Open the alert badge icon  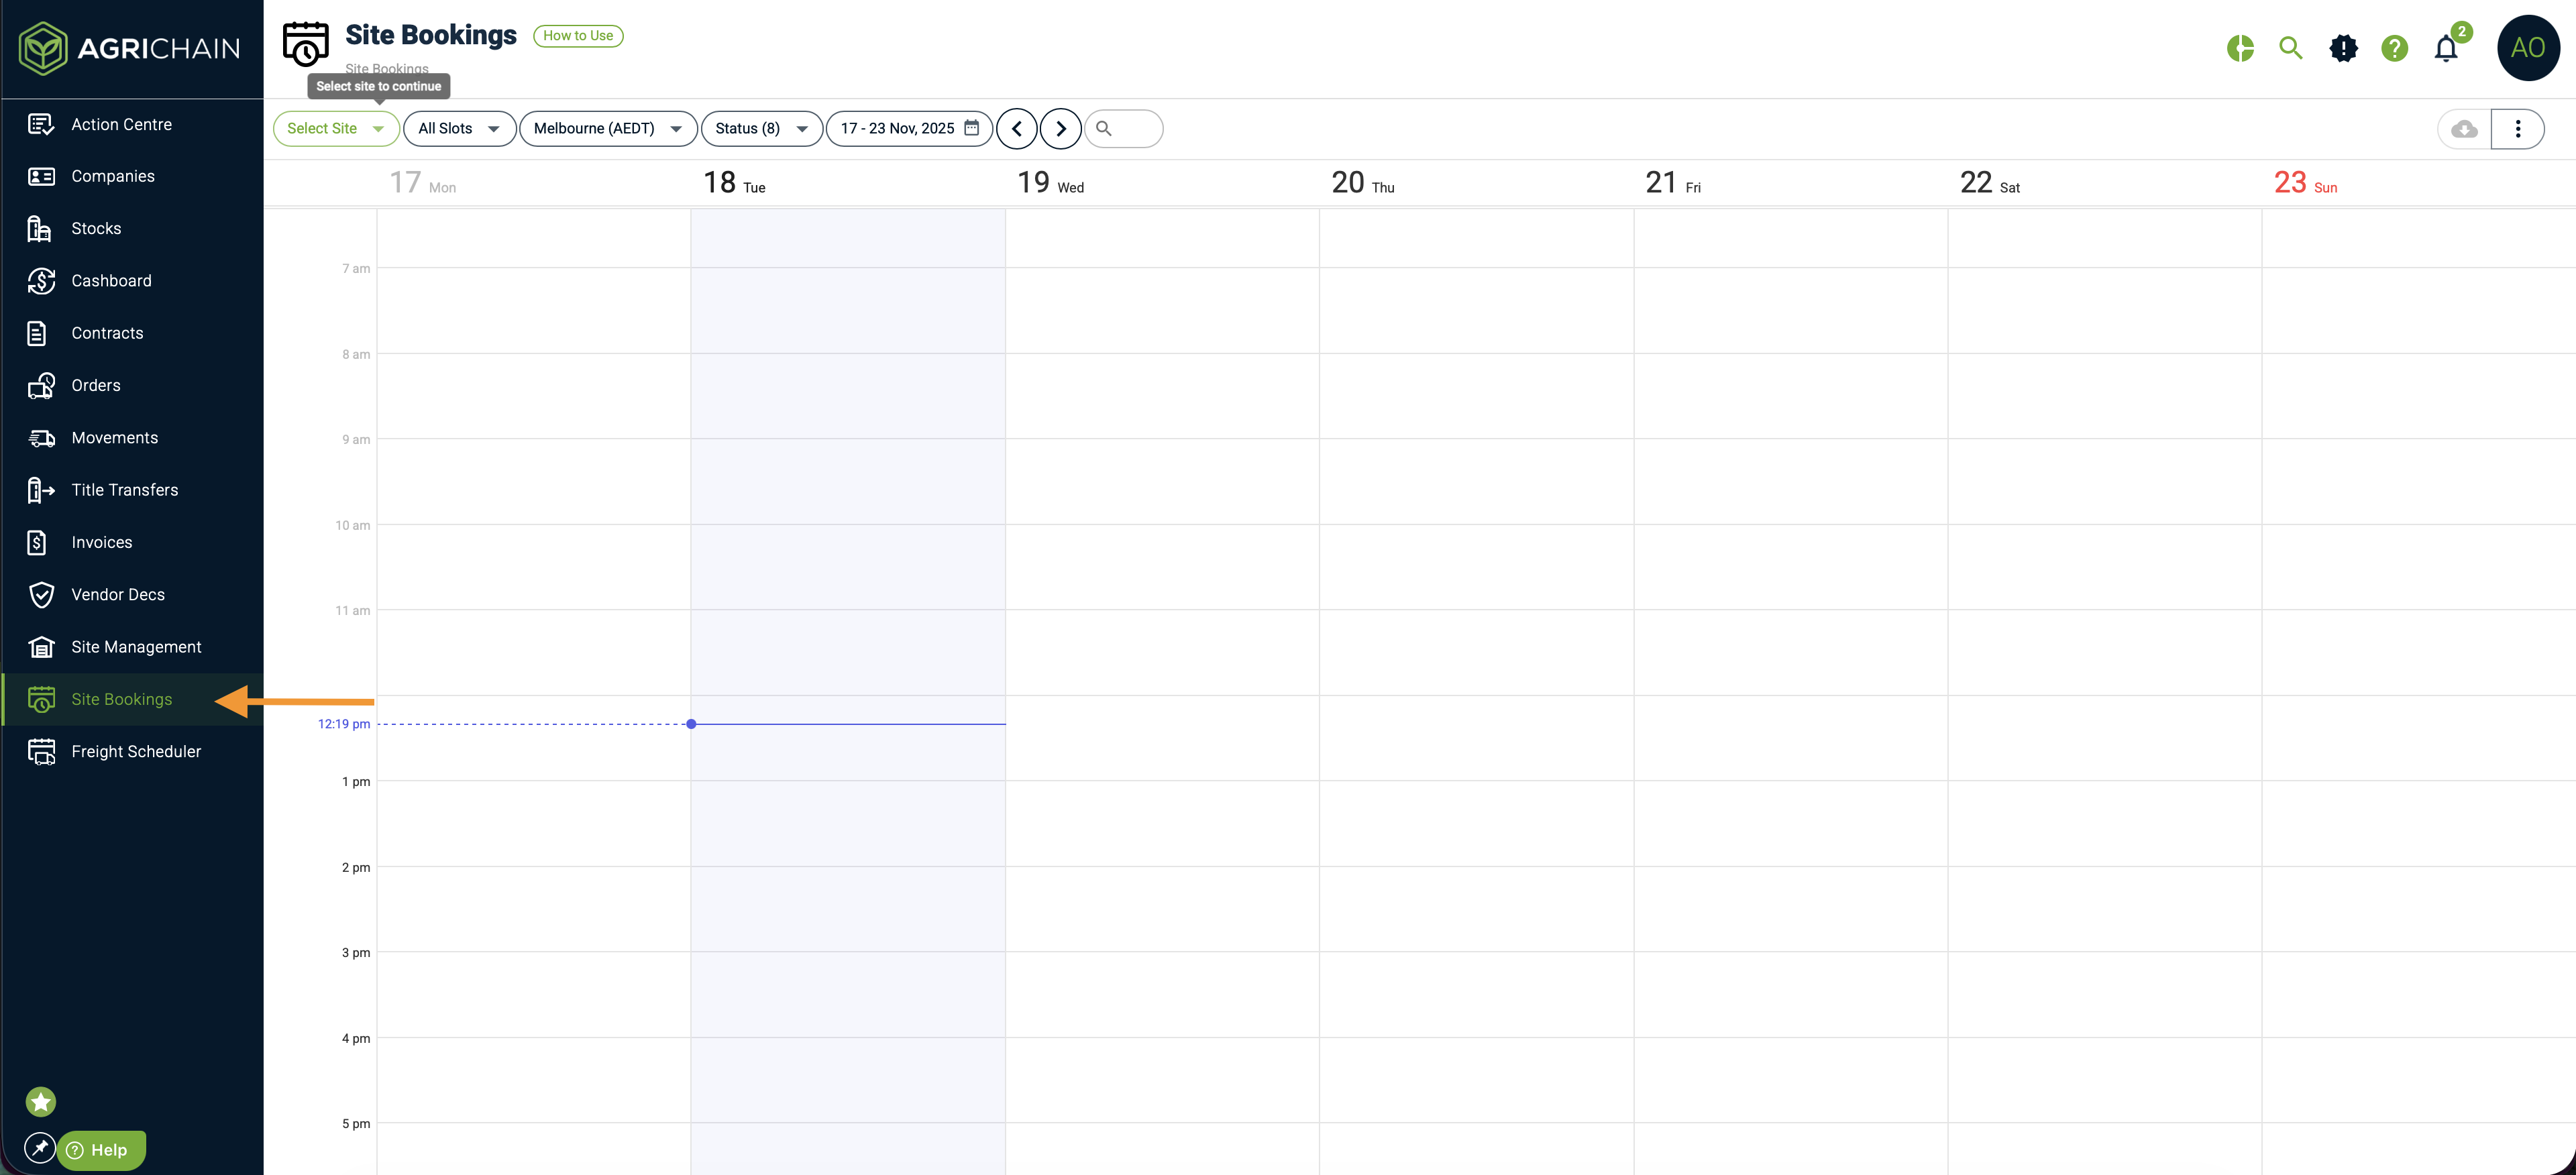pos(2343,48)
